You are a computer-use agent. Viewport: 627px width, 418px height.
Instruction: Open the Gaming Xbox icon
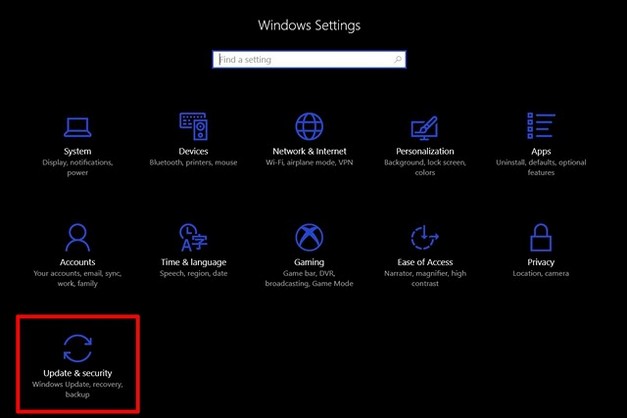click(x=309, y=237)
